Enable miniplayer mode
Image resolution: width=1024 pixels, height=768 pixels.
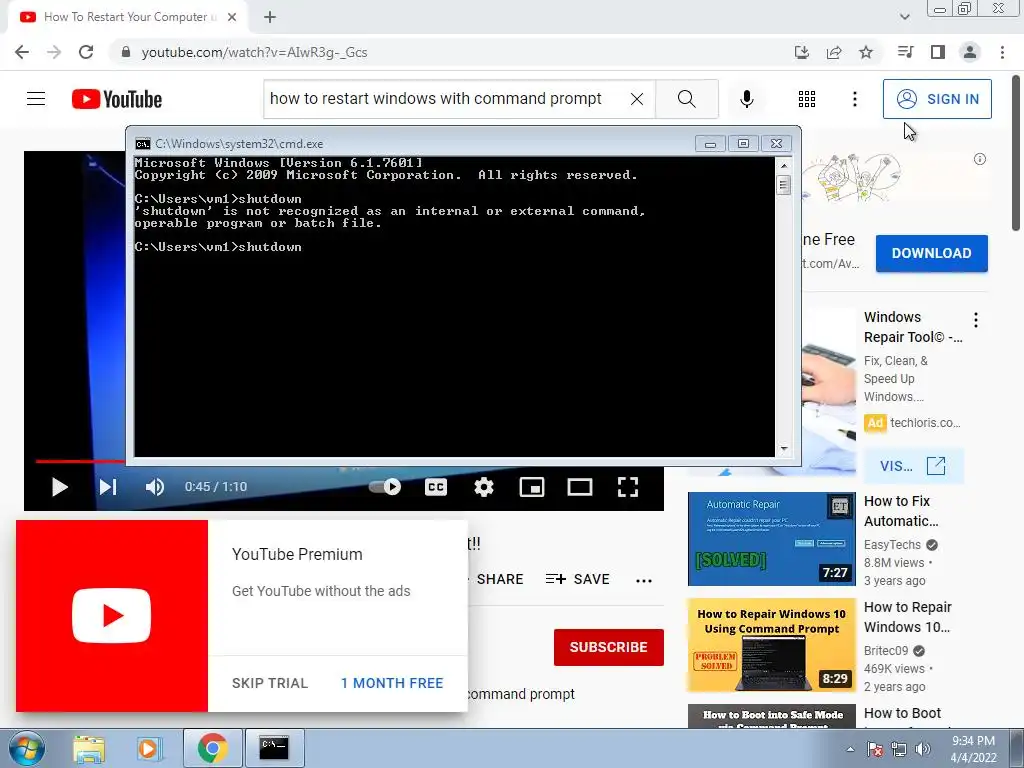[x=532, y=487]
